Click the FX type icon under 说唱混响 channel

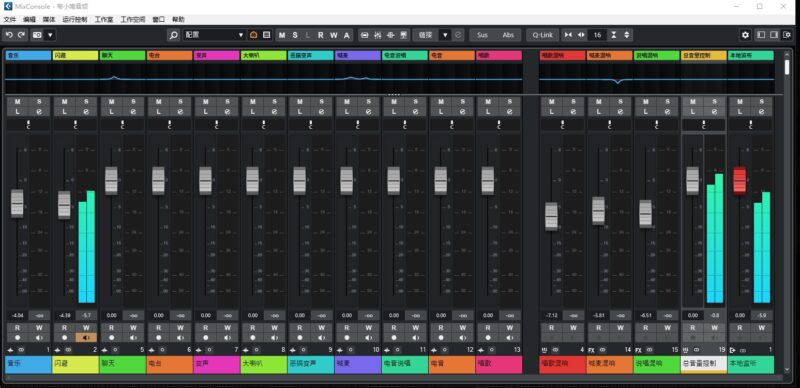pos(639,350)
